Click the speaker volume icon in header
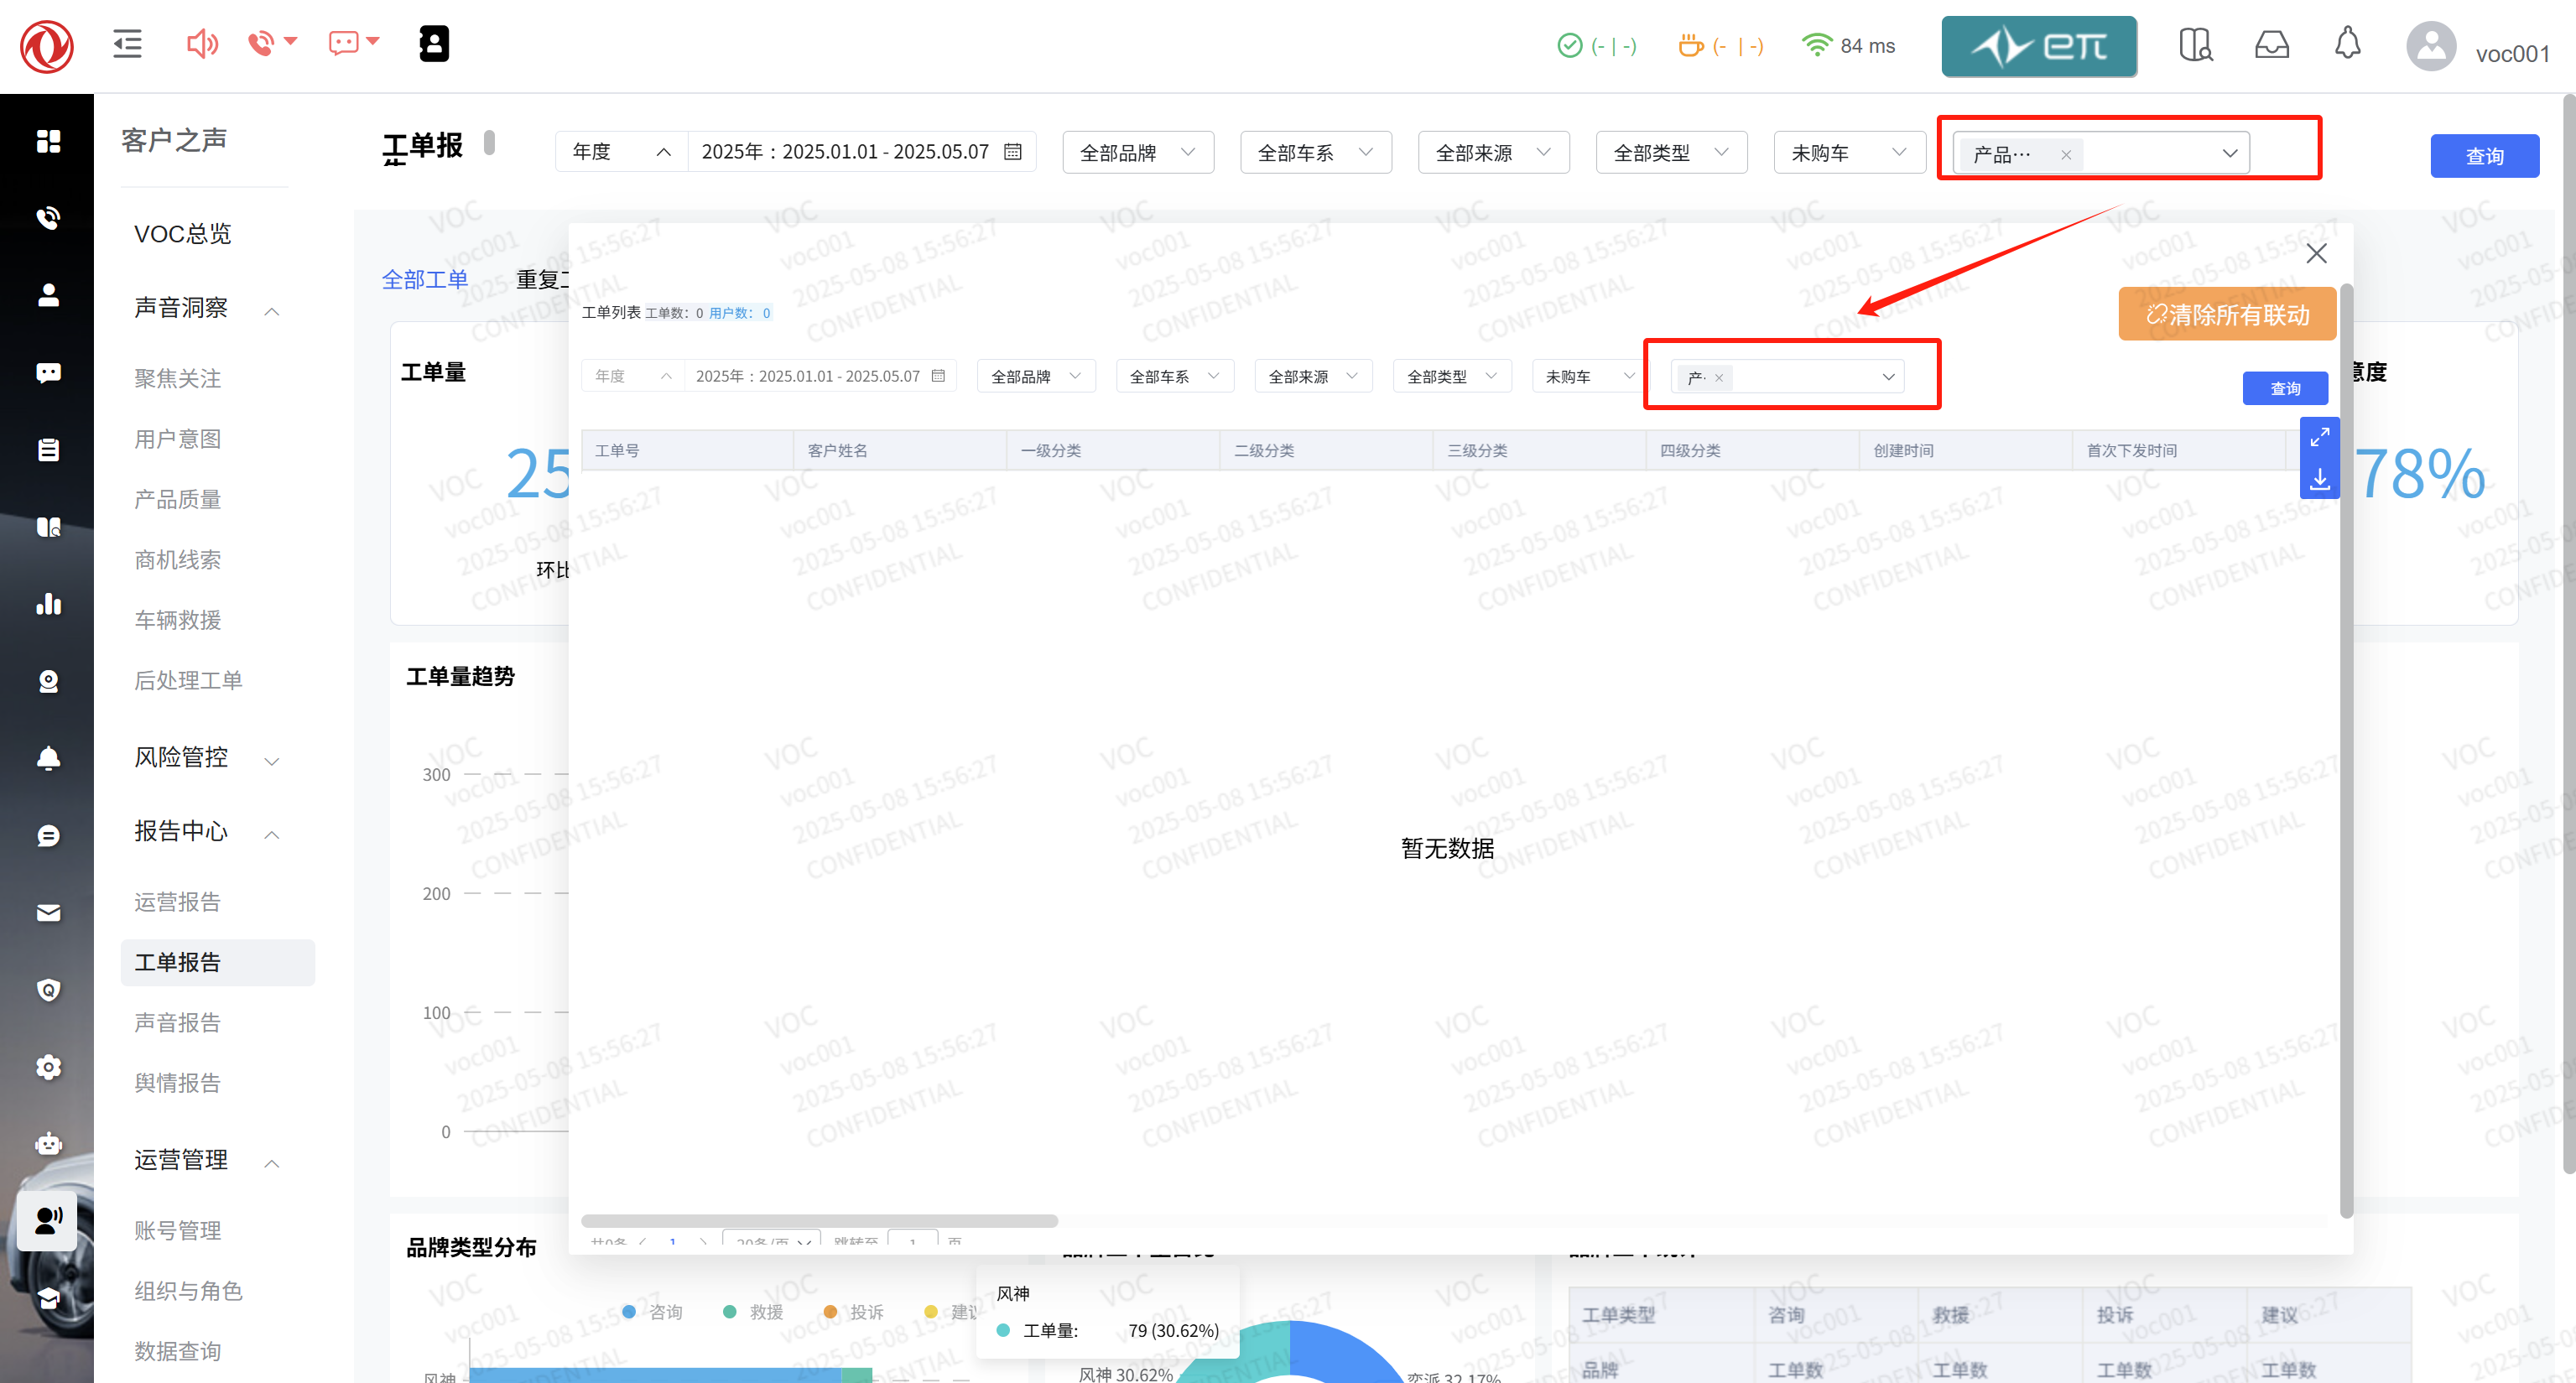 tap(202, 44)
